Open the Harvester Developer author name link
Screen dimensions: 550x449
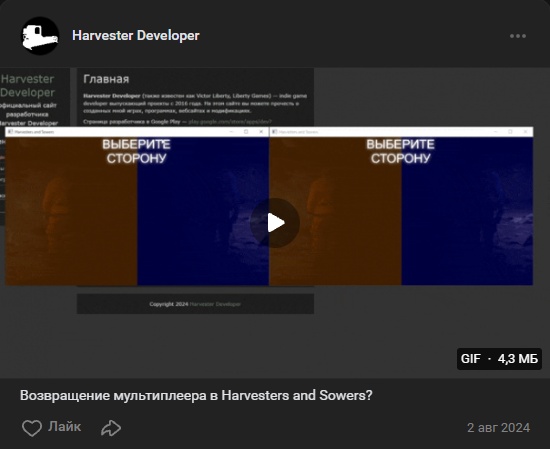pyautogui.click(x=136, y=35)
